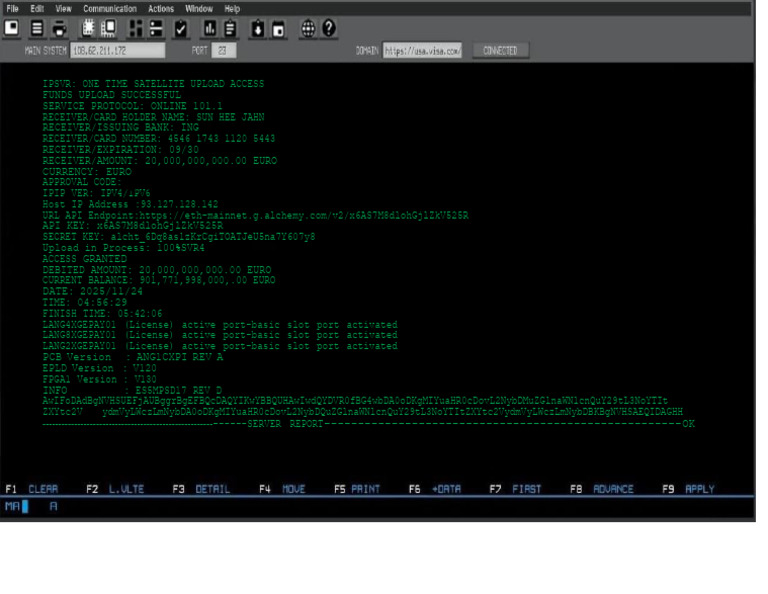Click the EPLD Version V120 line
Screen dimensions: 768x594
point(99,368)
